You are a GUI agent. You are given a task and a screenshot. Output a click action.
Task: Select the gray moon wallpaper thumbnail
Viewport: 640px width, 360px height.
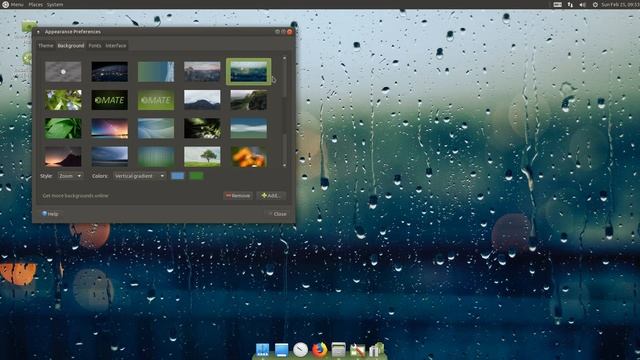point(63,72)
